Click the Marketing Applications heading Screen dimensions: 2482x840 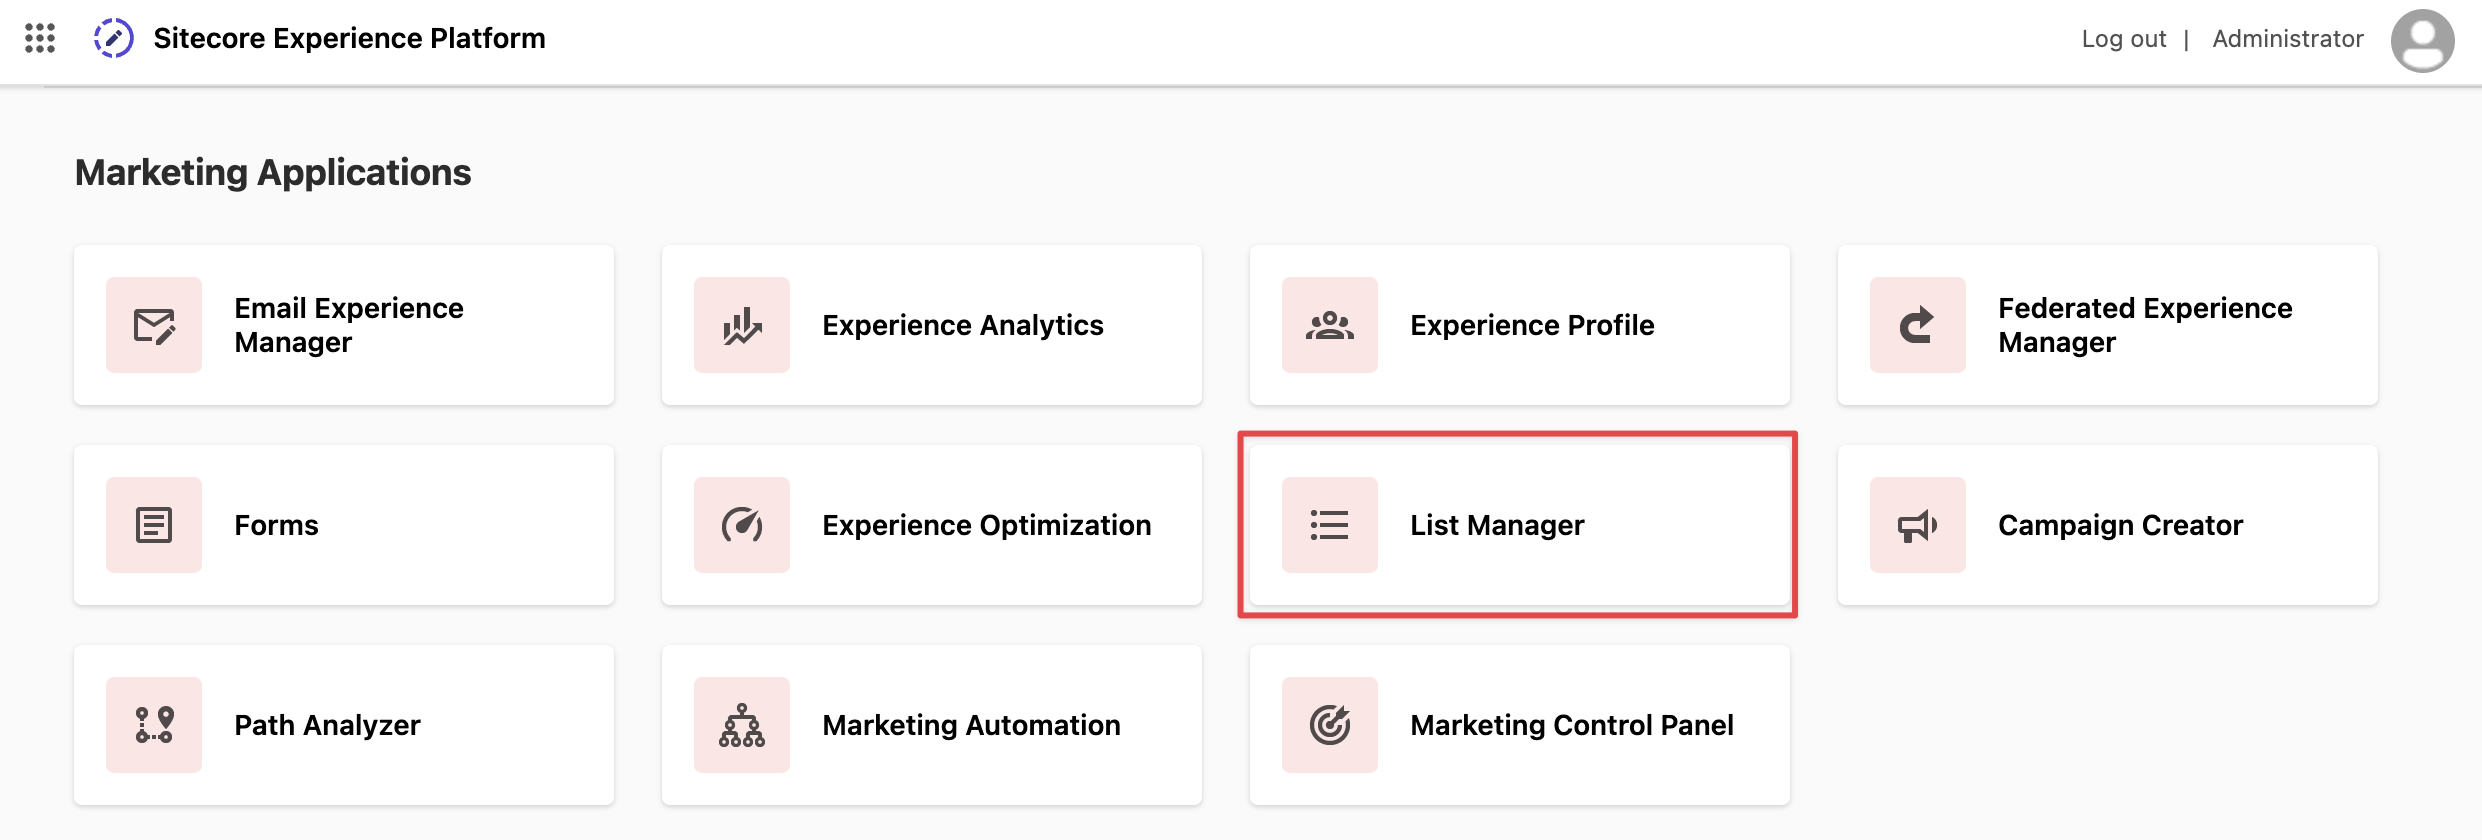point(273,172)
